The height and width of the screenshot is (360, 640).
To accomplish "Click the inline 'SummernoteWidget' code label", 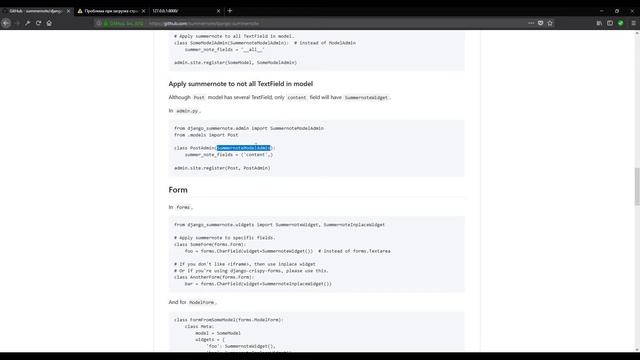I will pyautogui.click(x=366, y=98).
